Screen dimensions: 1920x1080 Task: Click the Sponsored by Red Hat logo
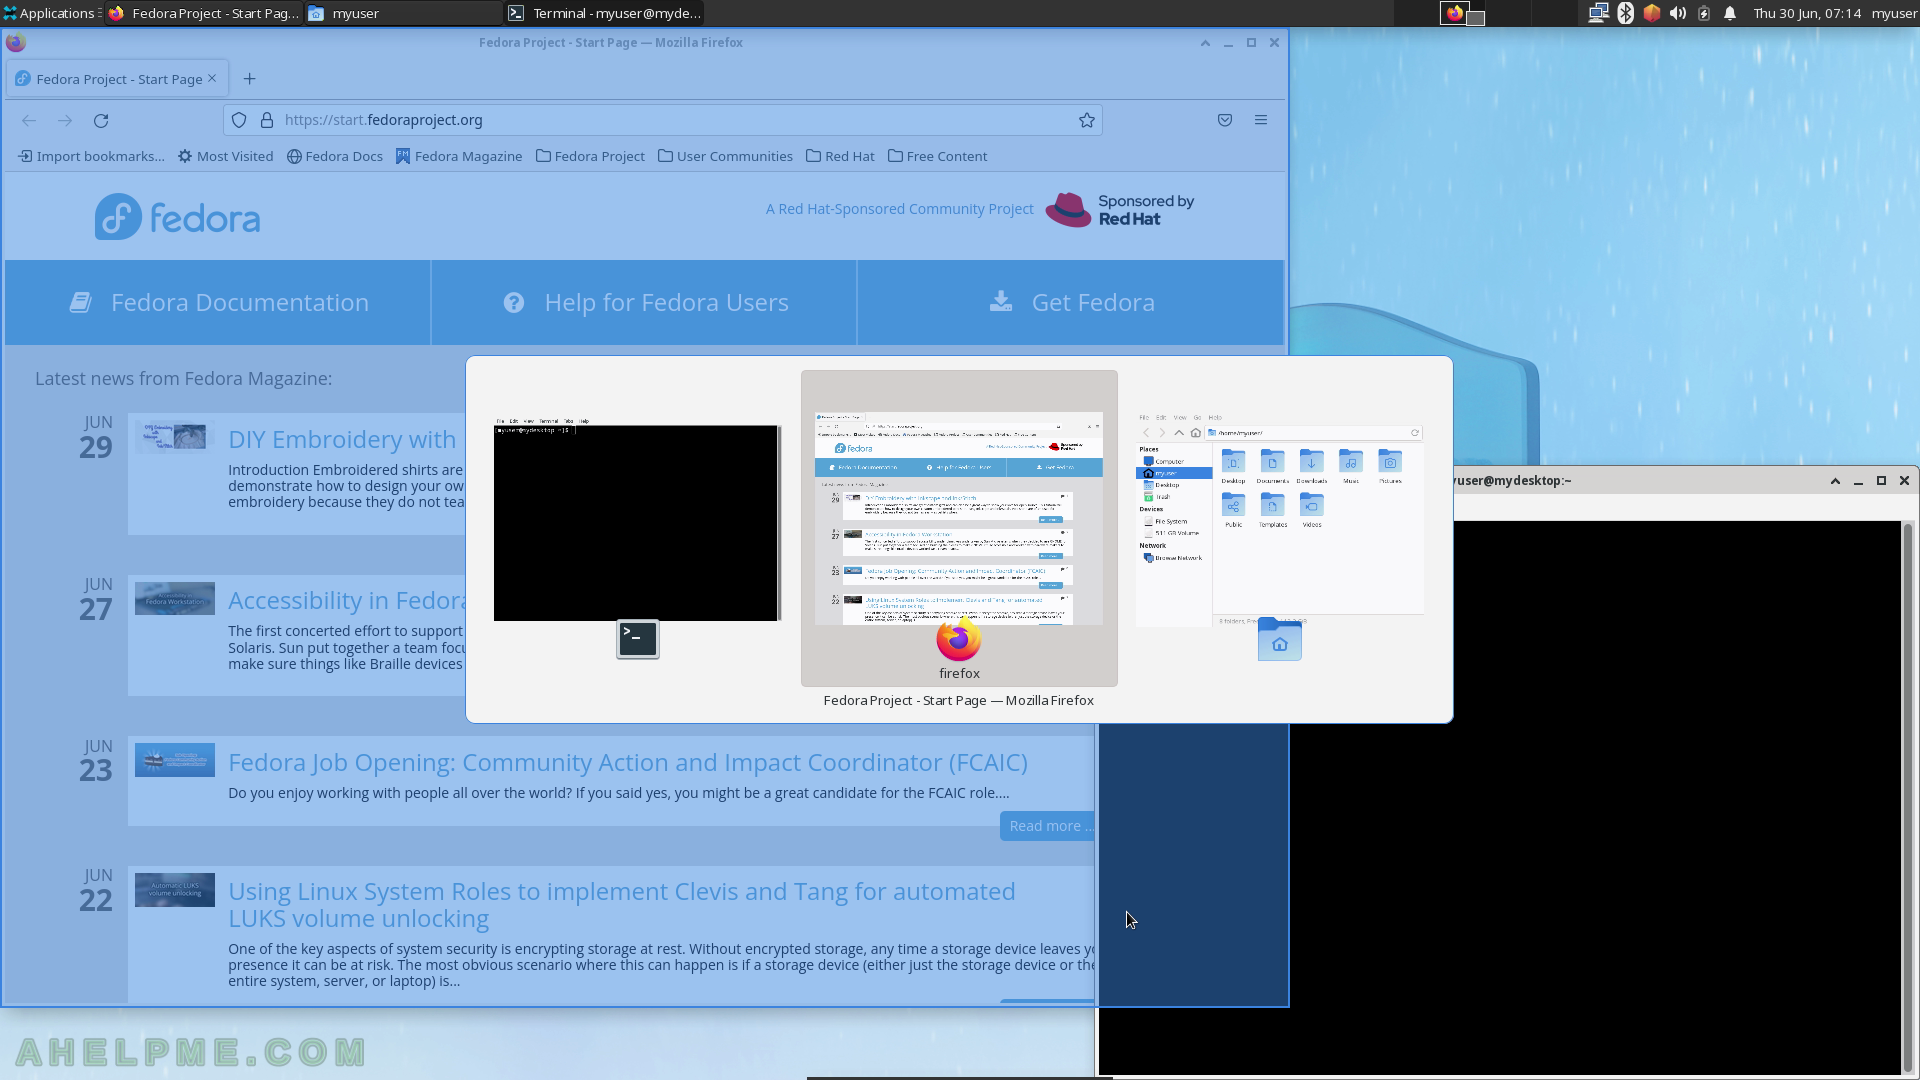[x=1120, y=210]
